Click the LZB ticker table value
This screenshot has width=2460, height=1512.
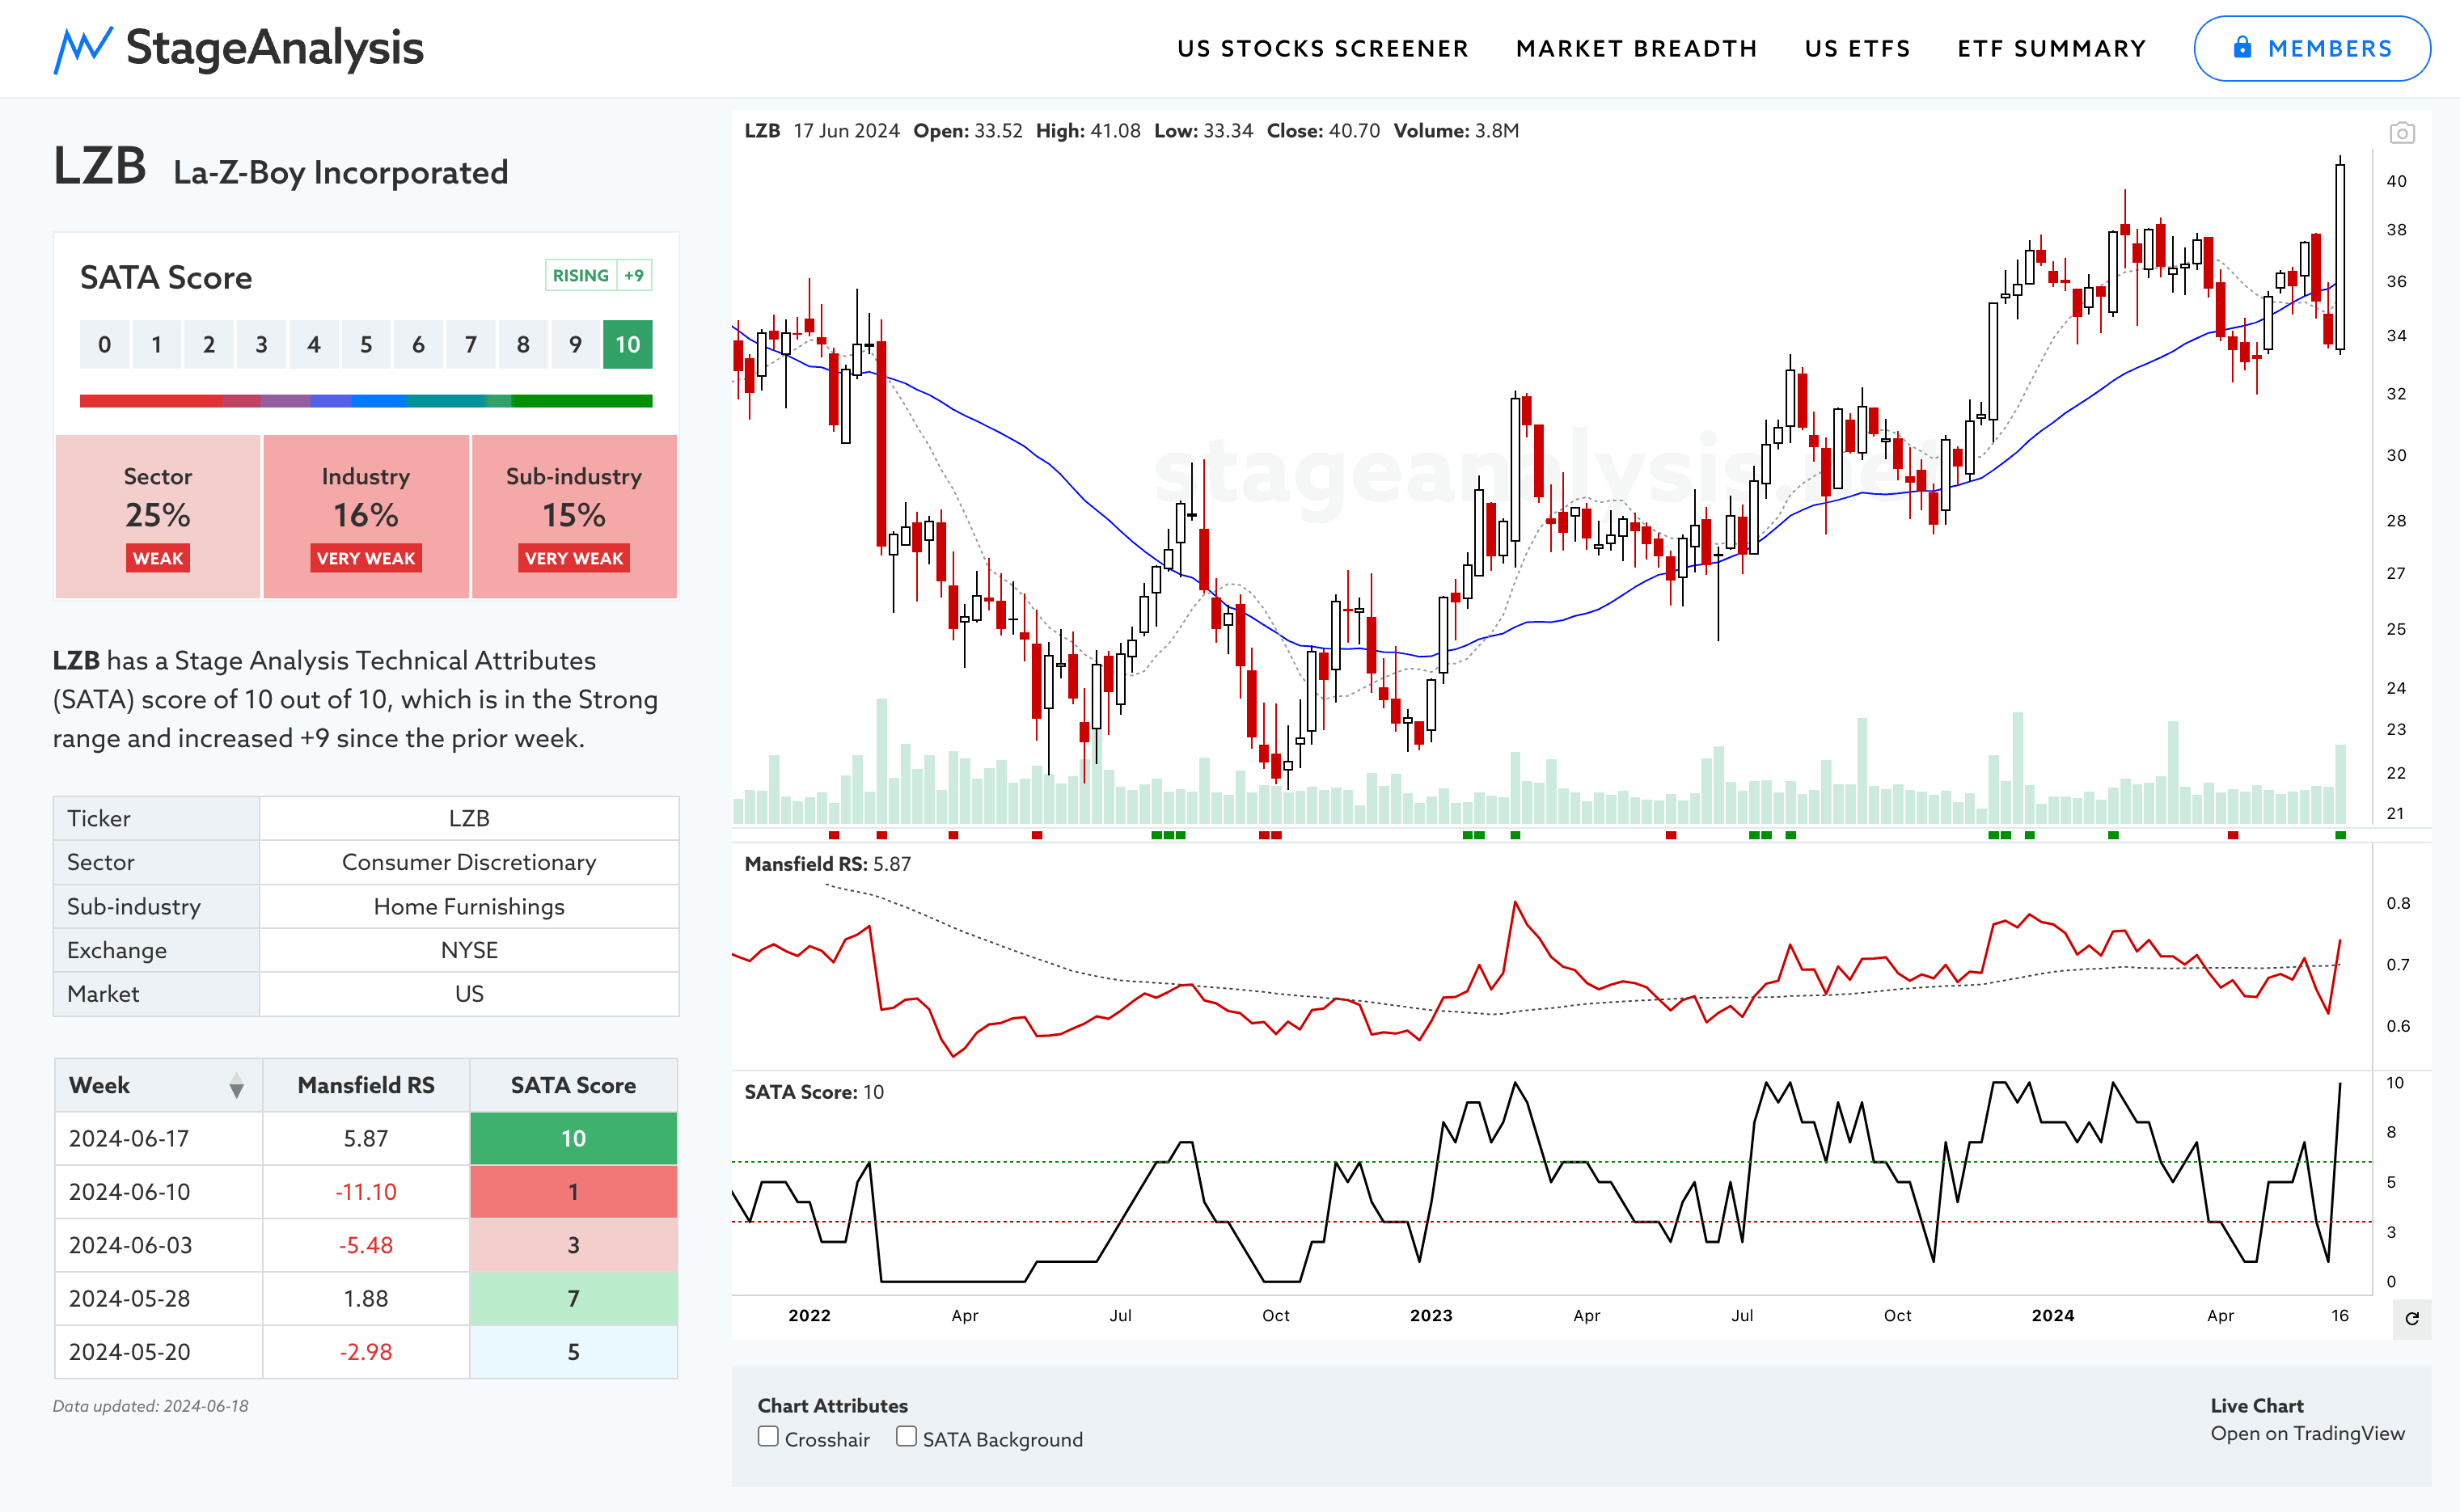pos(469,818)
